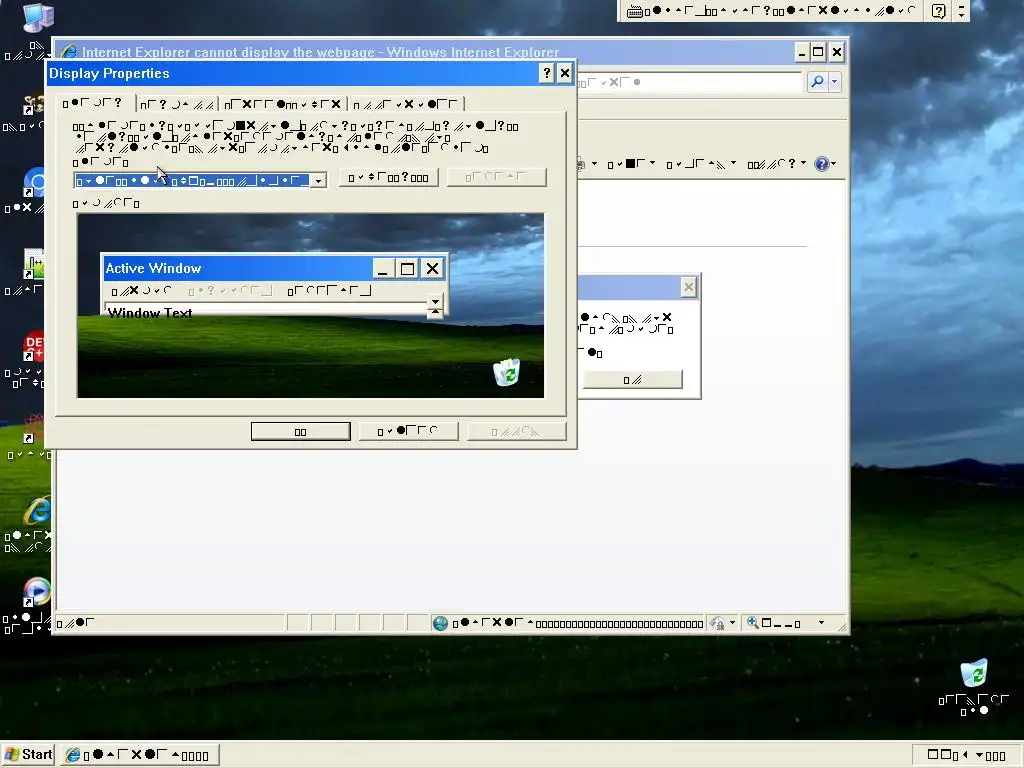Screen dimensions: 1024x768
Task: Click the language bar Help icon
Action: (x=938, y=11)
